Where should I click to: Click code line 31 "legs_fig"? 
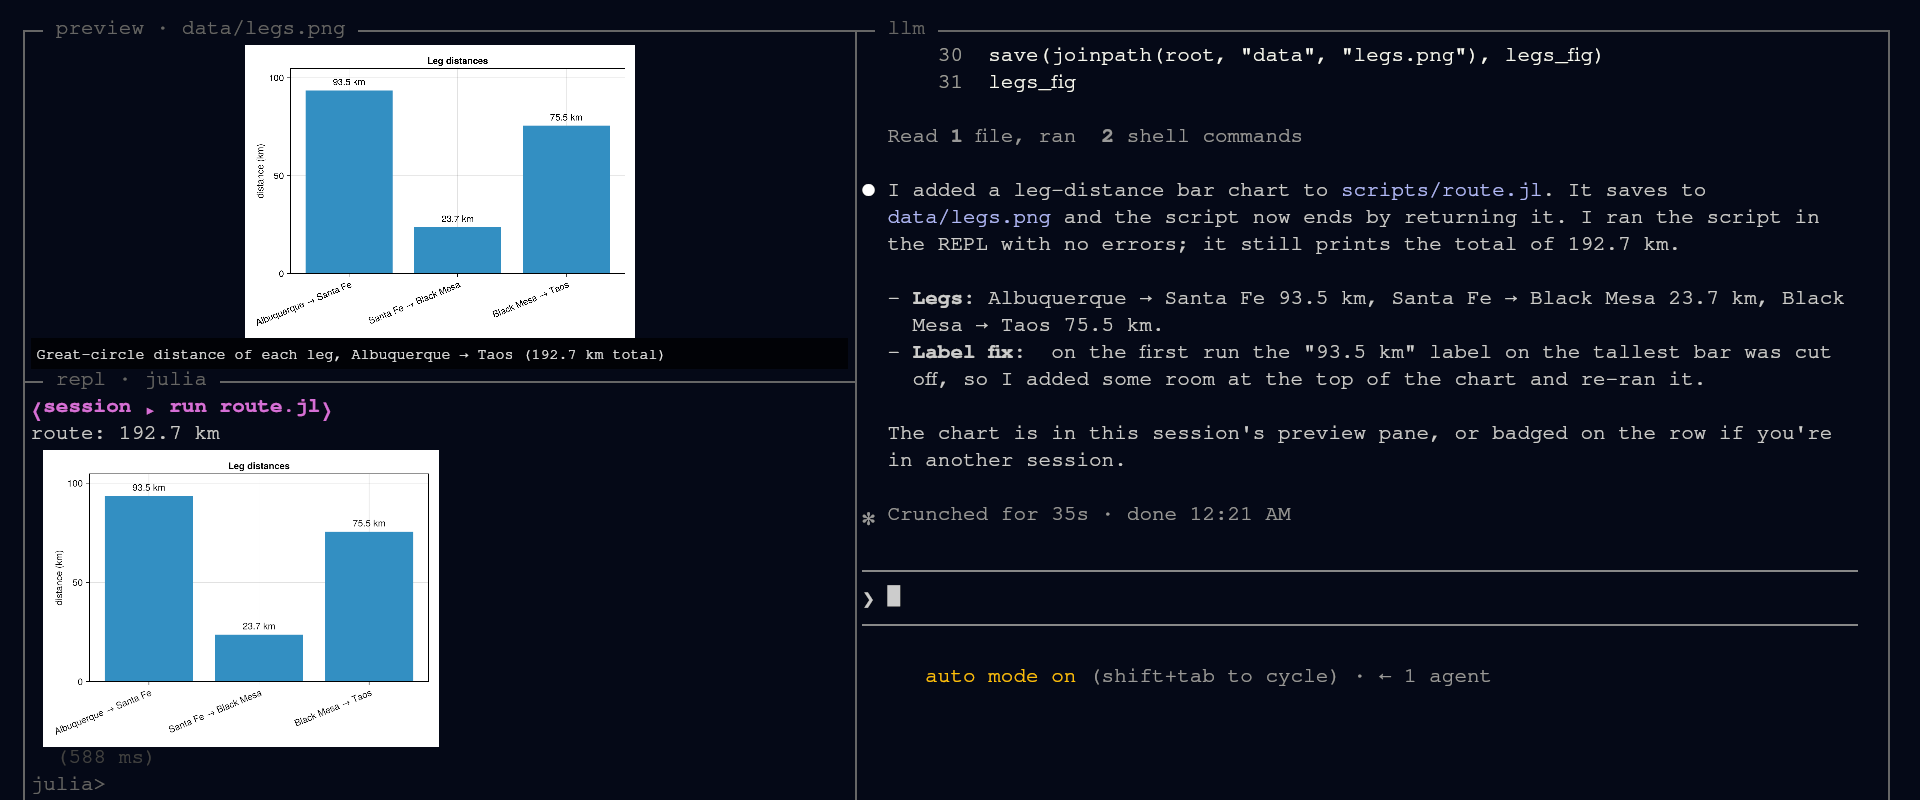coord(1032,82)
